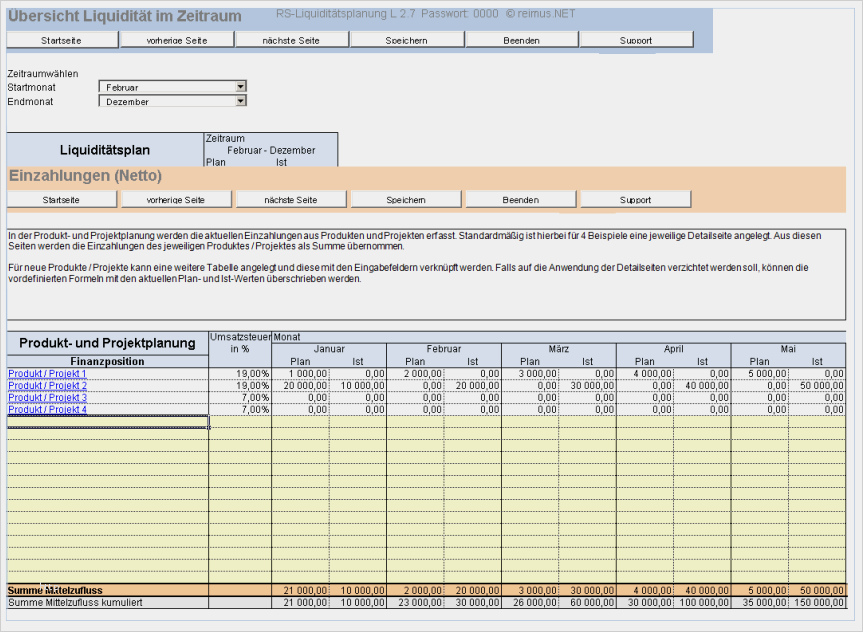This screenshot has height=632, width=863.
Task: Open Support from the top button row
Action: [x=636, y=40]
